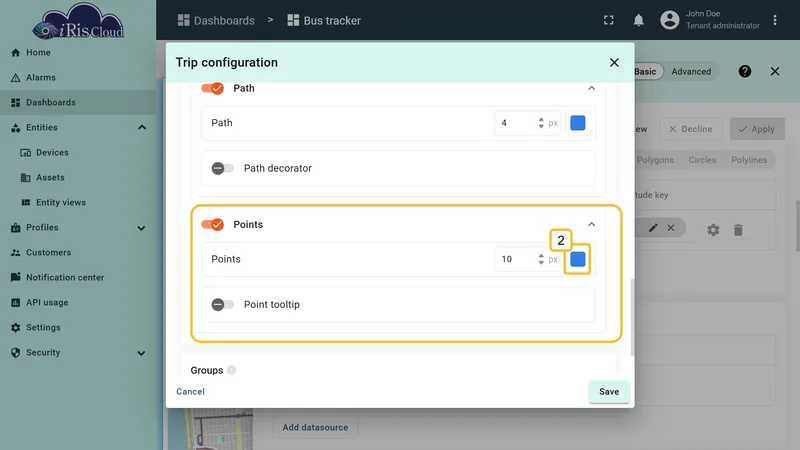The height and width of the screenshot is (450, 800).
Task: Select the Polygons tab
Action: (655, 160)
